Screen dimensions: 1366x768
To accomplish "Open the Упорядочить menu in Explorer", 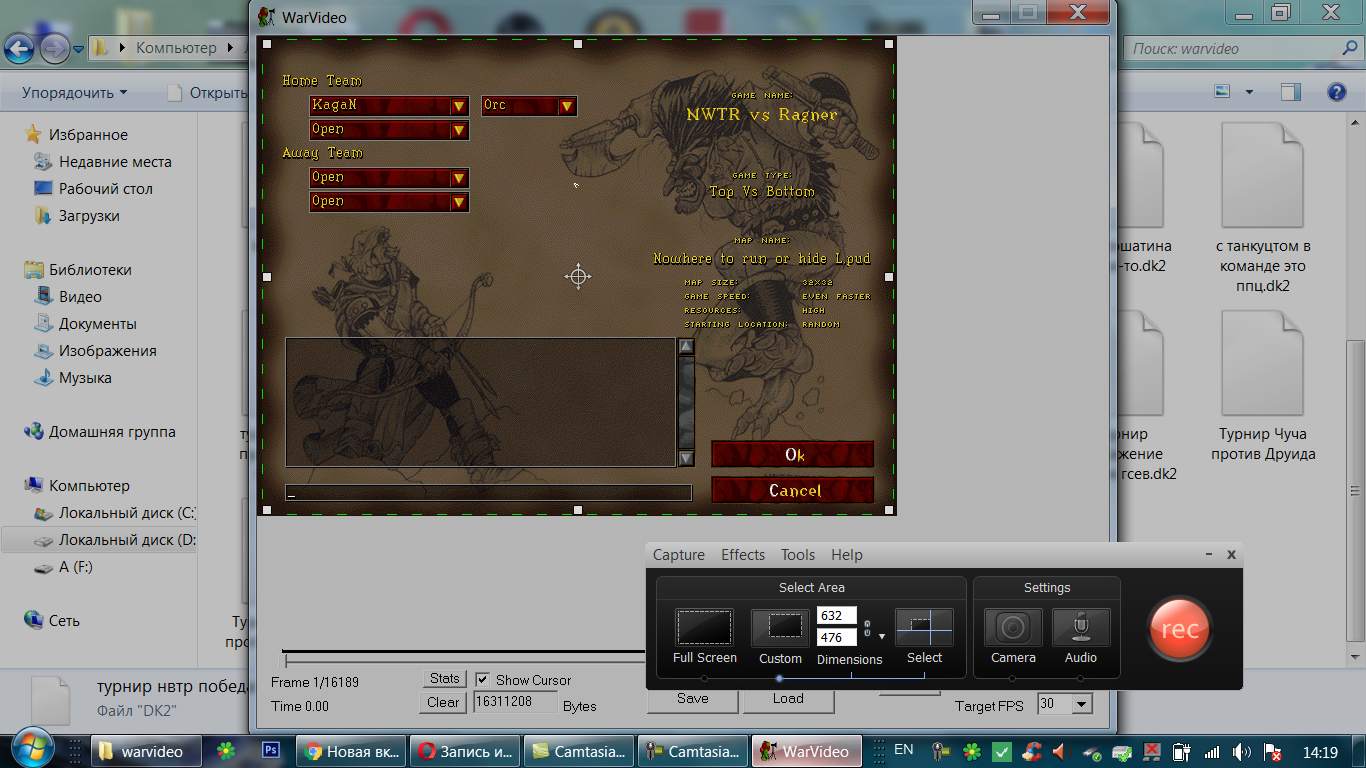I will click(74, 93).
